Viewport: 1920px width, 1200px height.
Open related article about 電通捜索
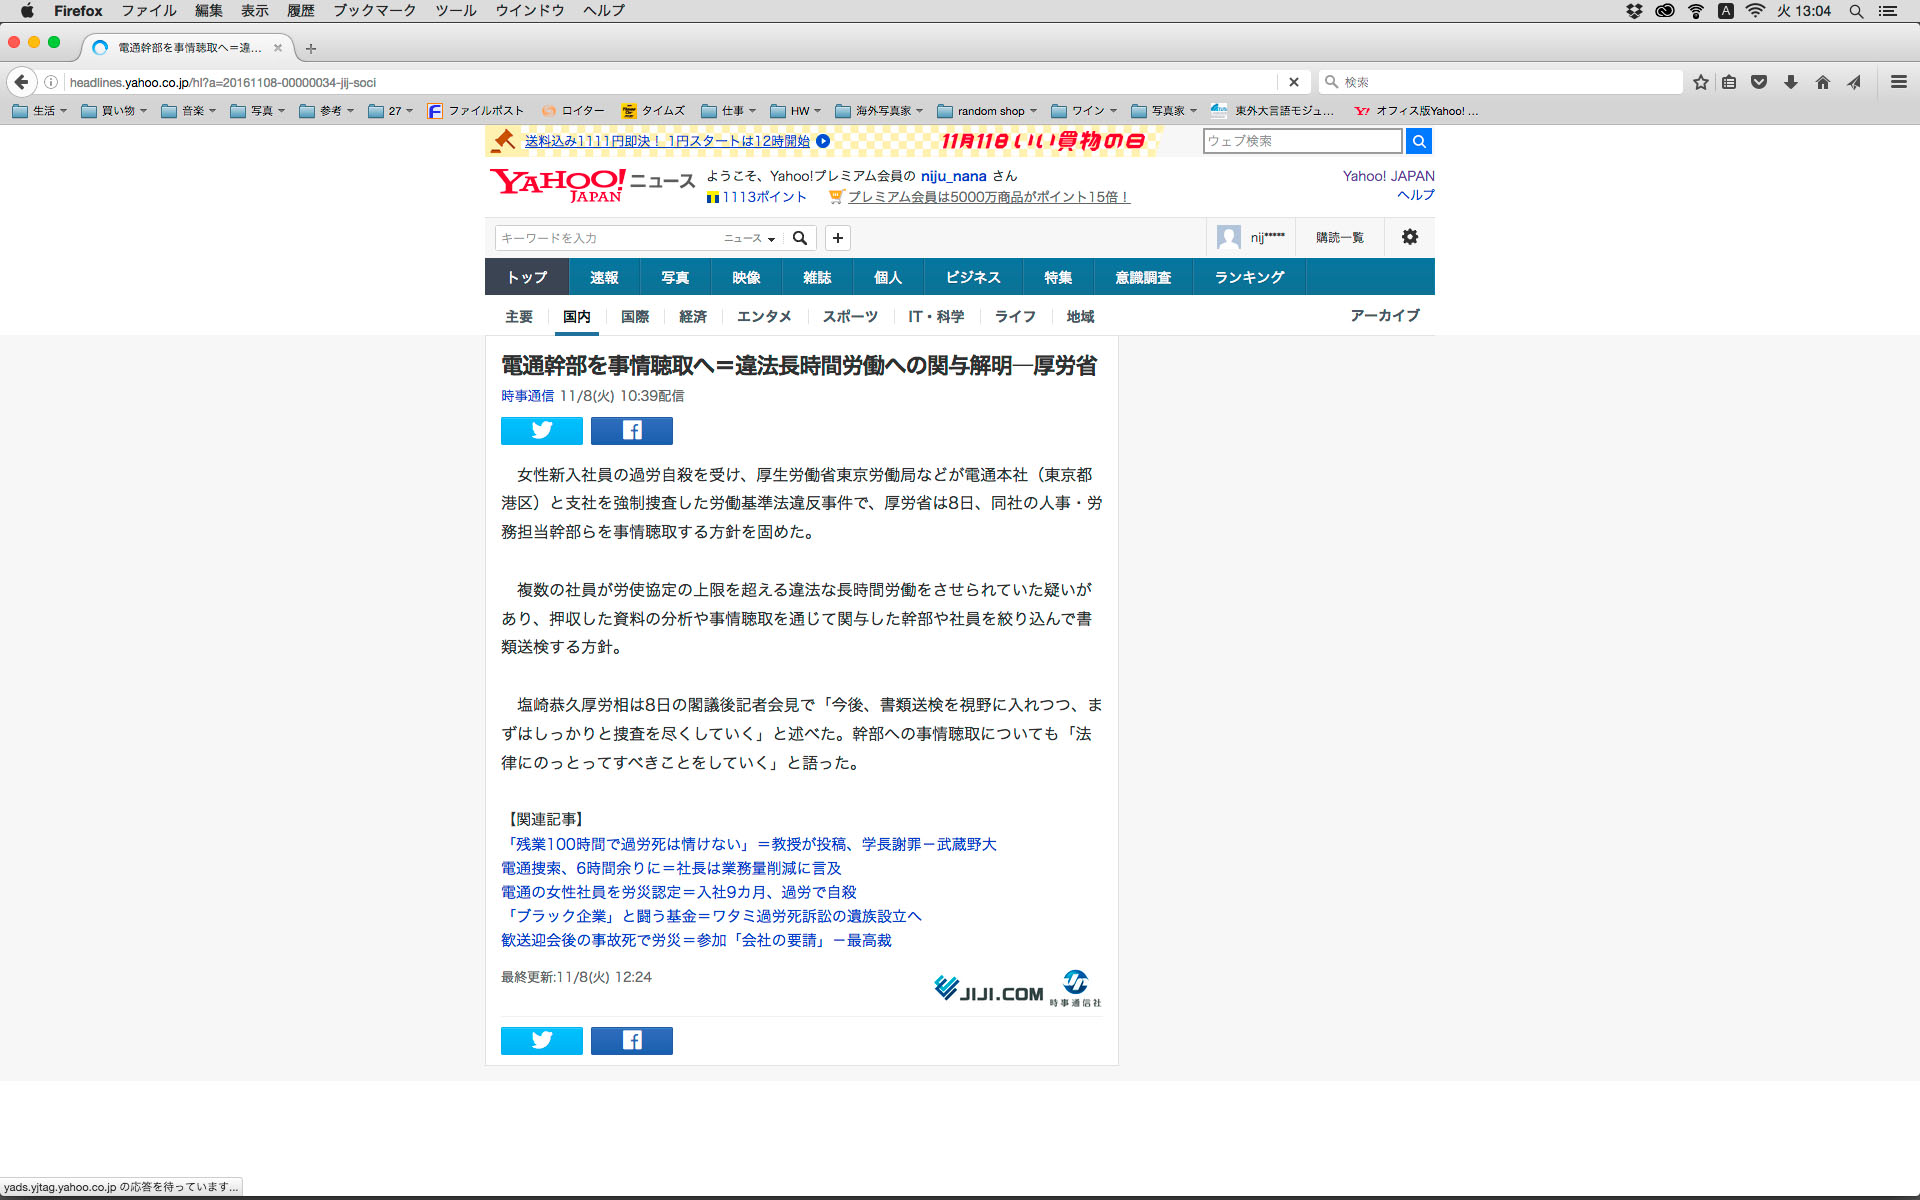(671, 868)
